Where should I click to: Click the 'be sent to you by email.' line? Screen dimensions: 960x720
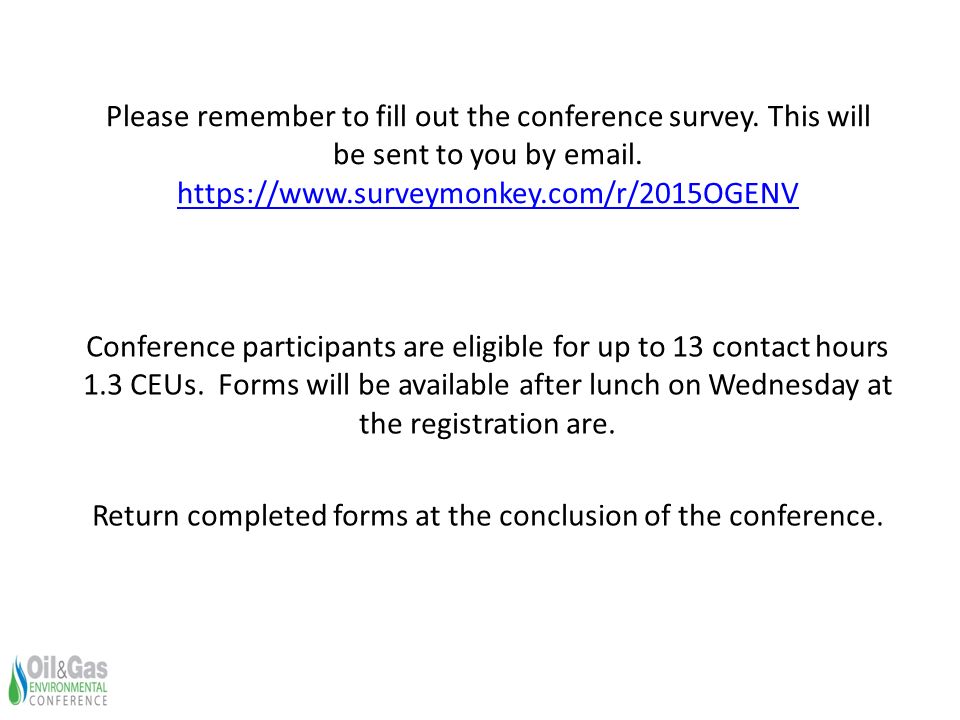[x=487, y=154]
